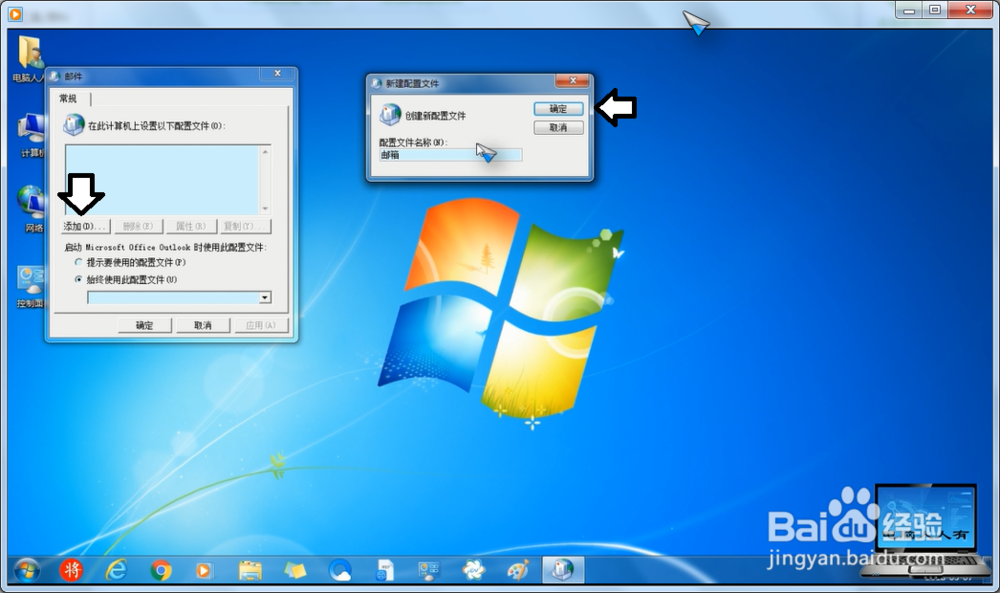This screenshot has width=1000, height=593.
Task: Click the 复制 button in Mail dialog
Action: 245,226
